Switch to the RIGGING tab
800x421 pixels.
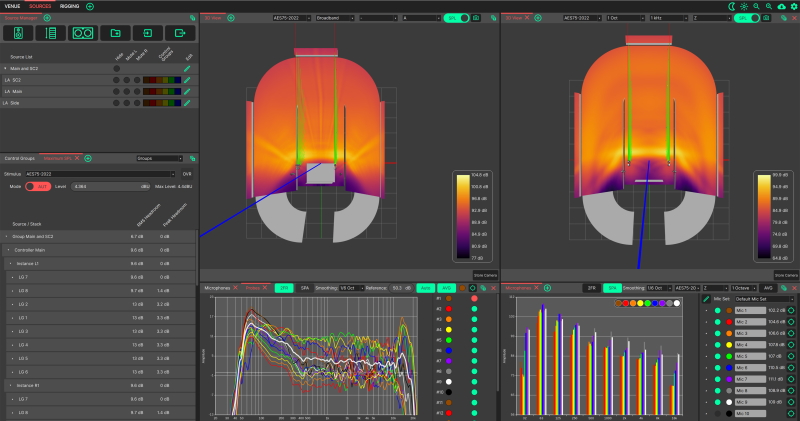(x=70, y=6)
